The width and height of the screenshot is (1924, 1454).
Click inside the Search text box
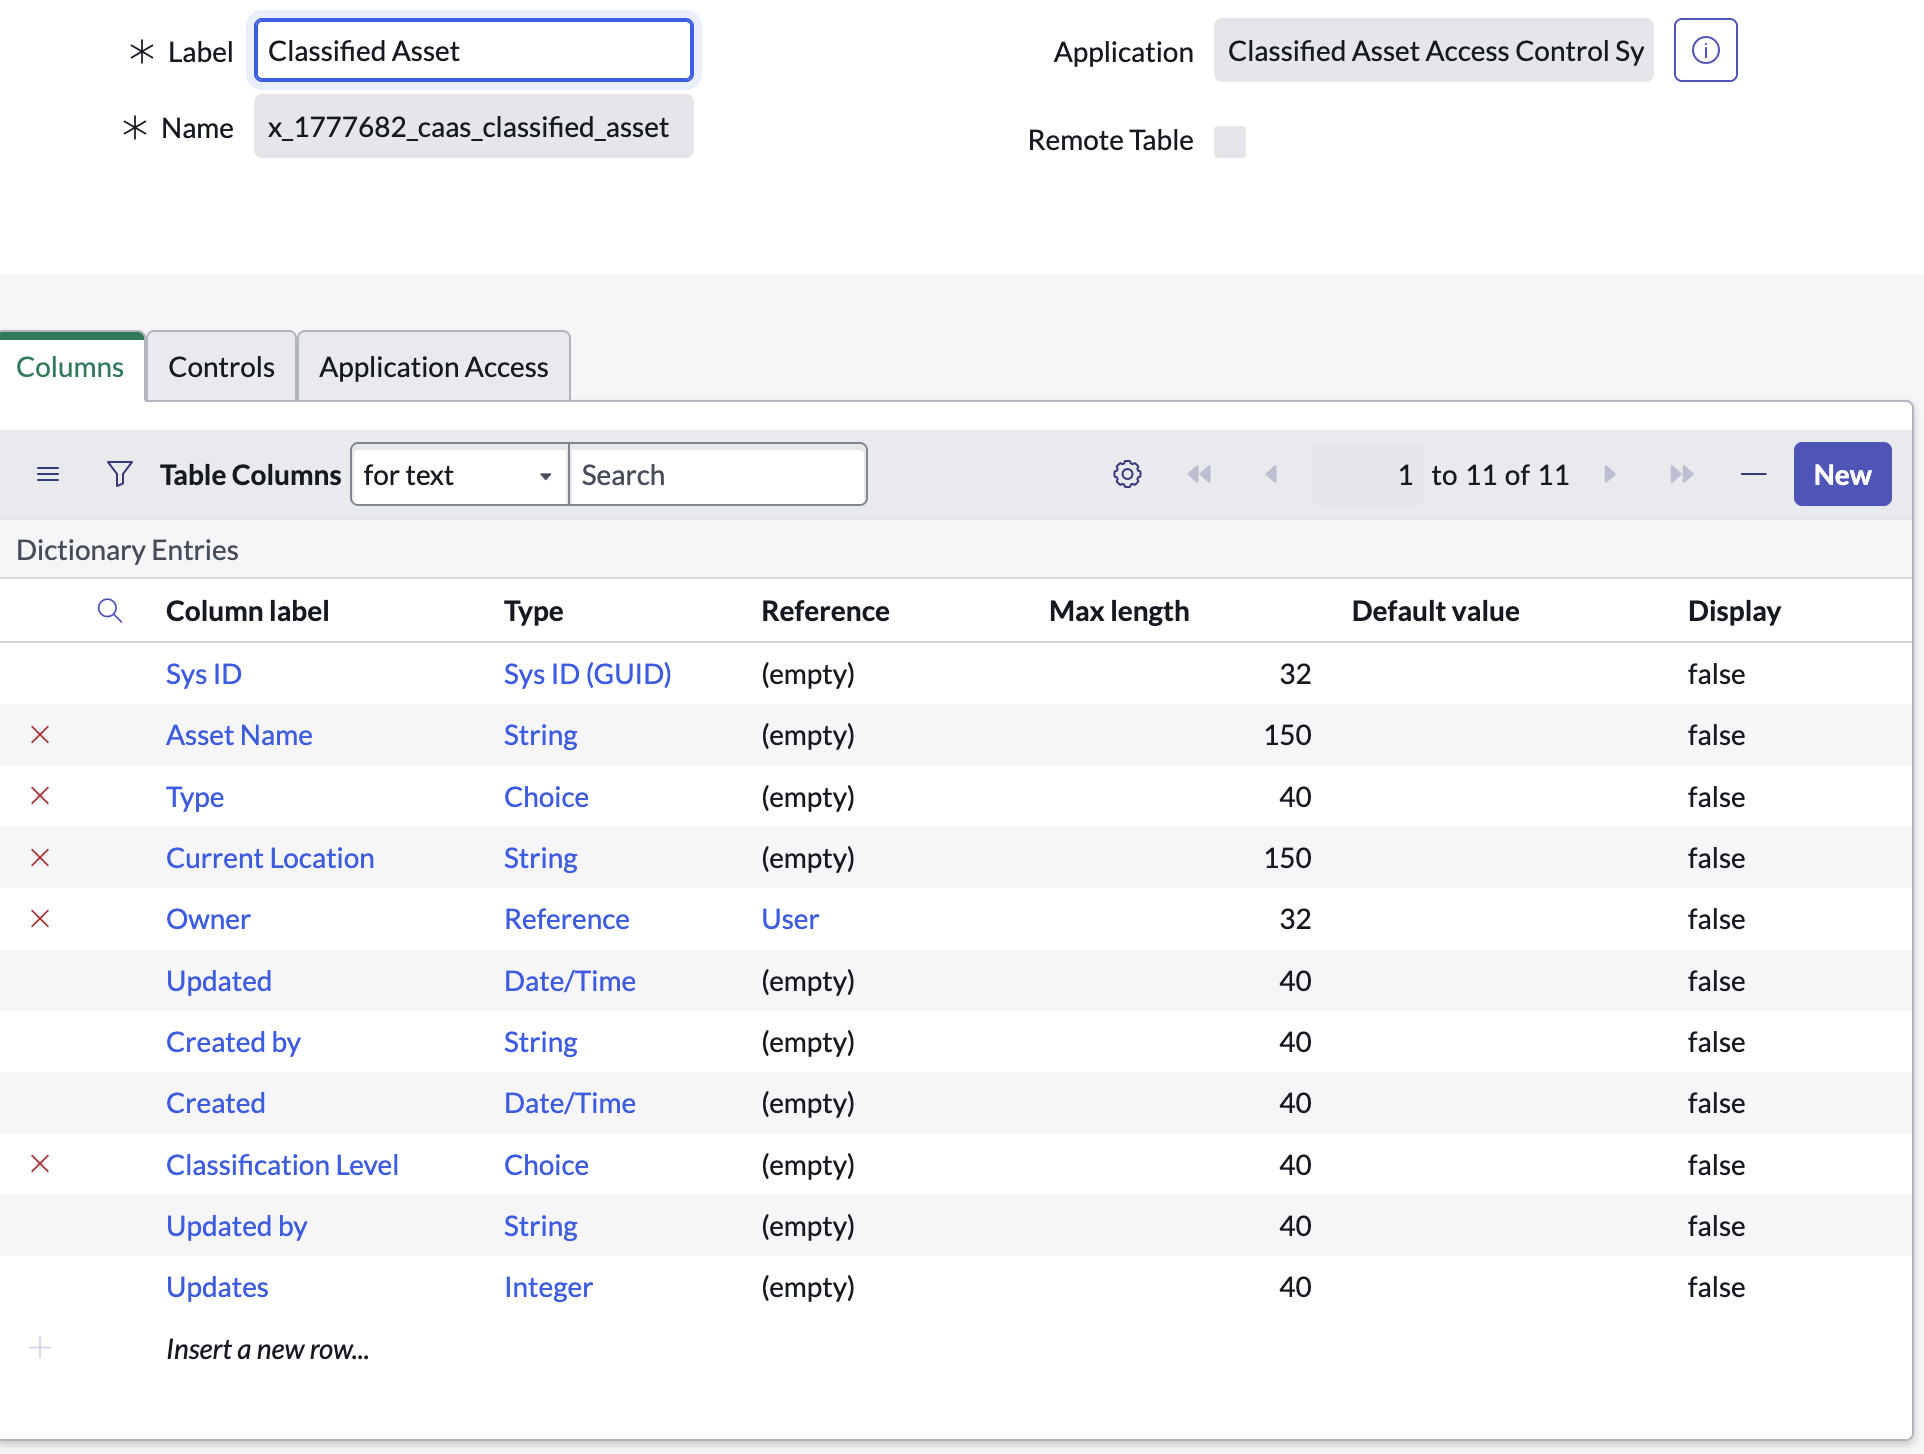pos(717,474)
